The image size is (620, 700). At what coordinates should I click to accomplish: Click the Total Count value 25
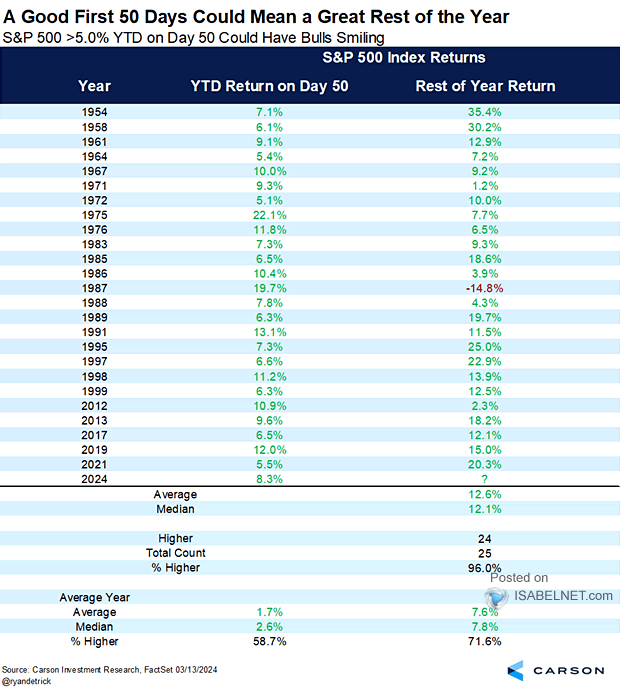pos(484,553)
